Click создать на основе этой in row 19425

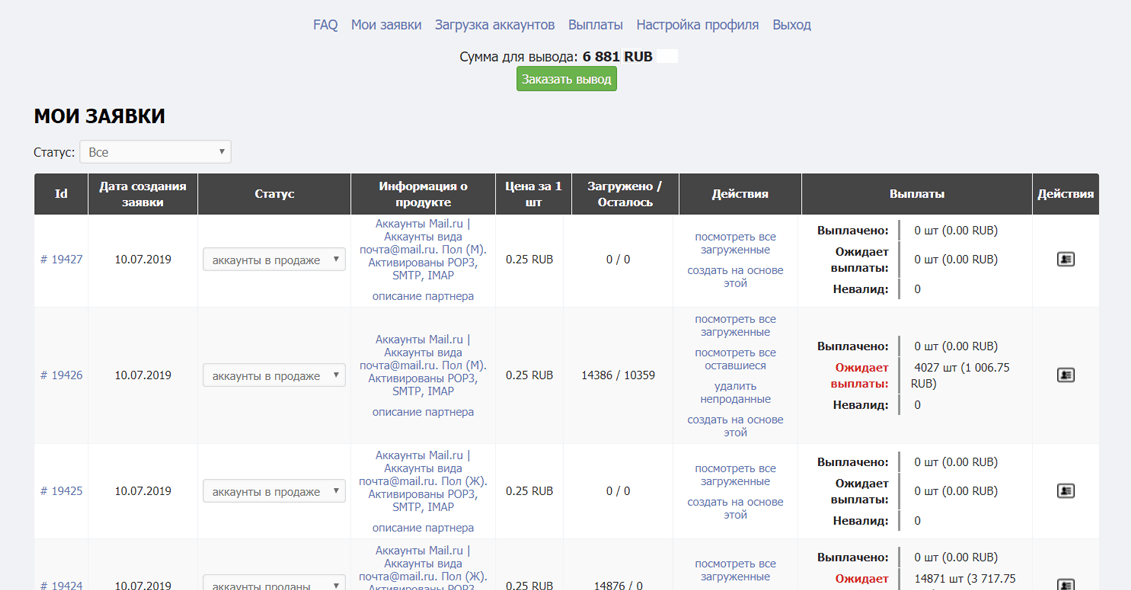(735, 508)
